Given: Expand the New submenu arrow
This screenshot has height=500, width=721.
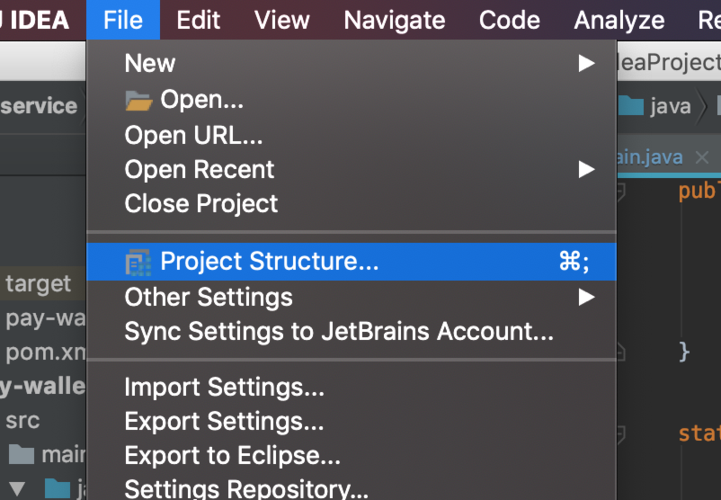Looking at the screenshot, I should (586, 63).
